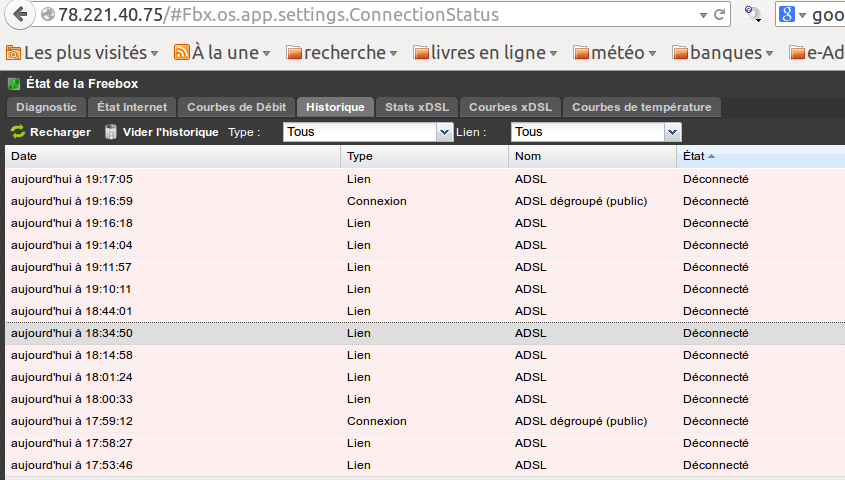
Task: Switch to the Diagnostic tab
Action: click(46, 107)
